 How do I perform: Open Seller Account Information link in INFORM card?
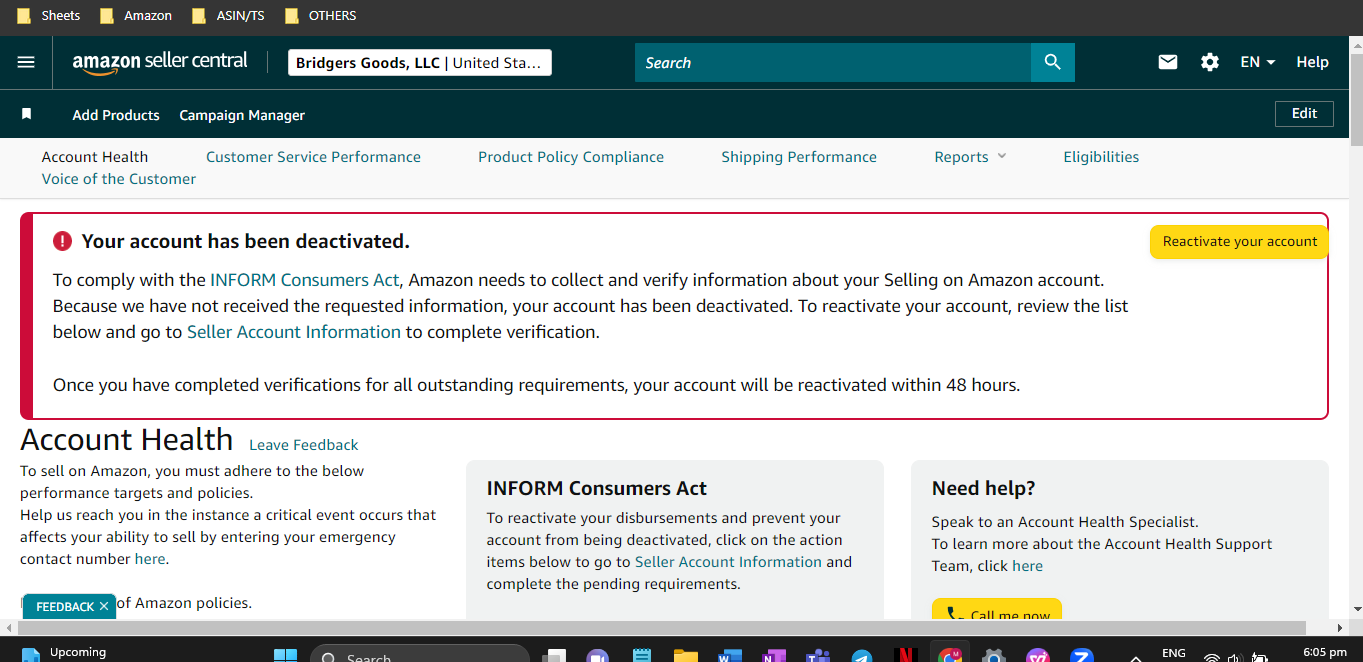click(728, 562)
